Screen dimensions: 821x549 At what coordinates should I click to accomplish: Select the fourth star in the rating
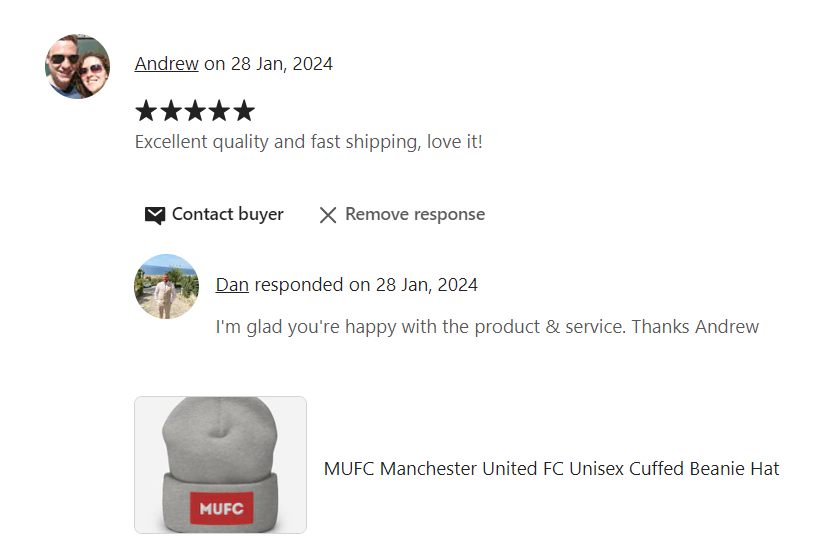[219, 110]
